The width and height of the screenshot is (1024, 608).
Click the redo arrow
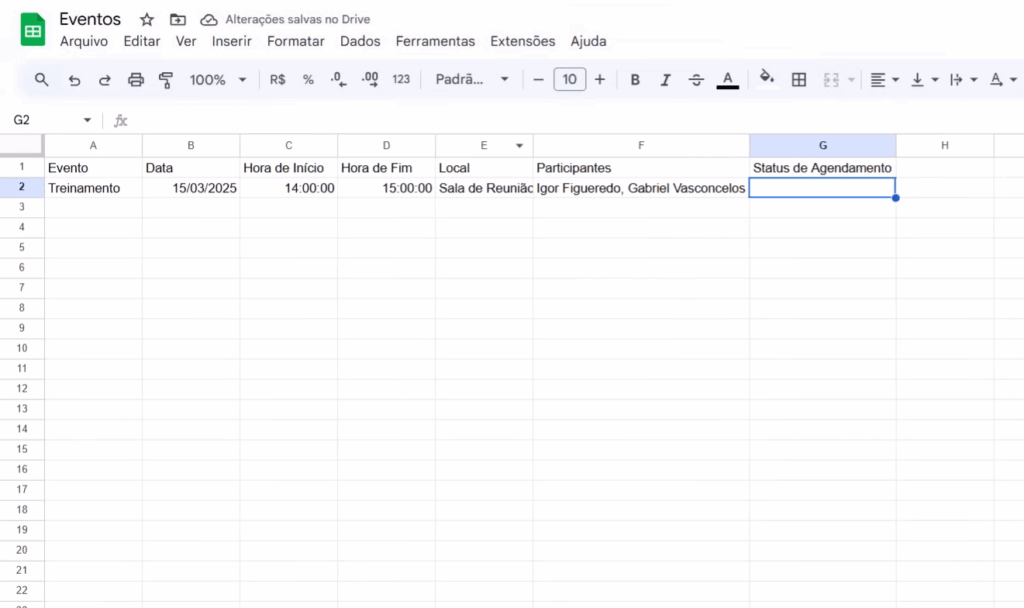click(104, 80)
